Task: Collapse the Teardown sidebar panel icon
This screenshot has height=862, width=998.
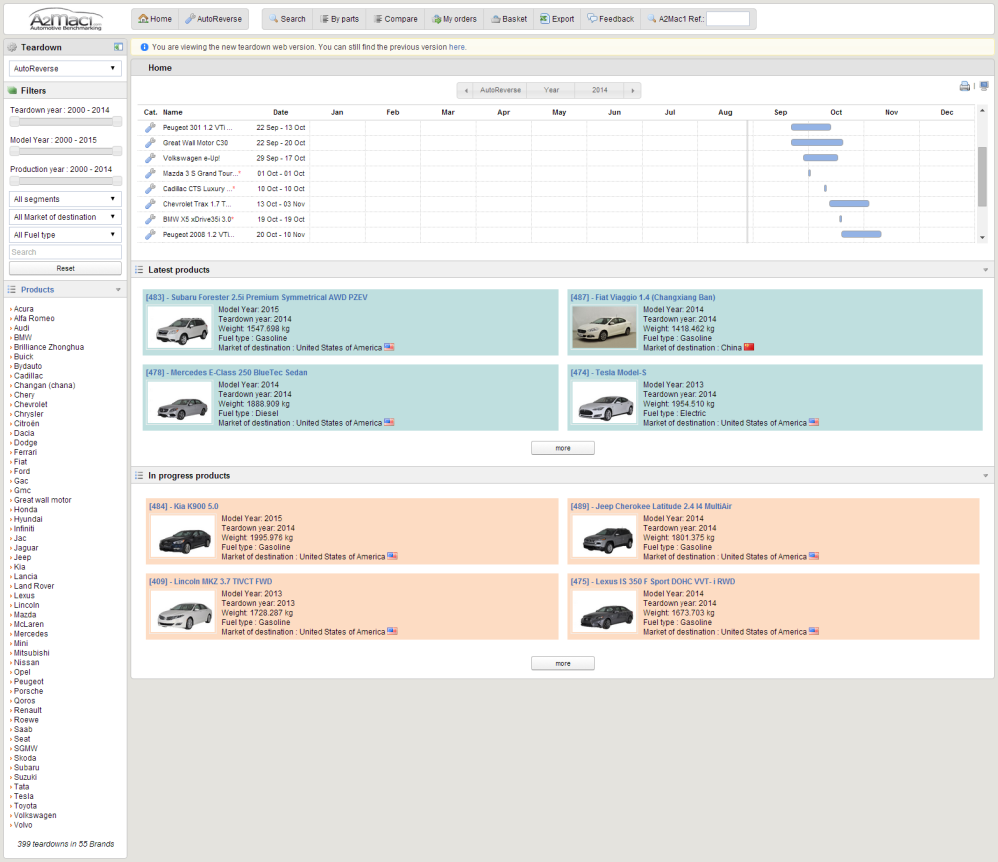Action: coord(118,47)
